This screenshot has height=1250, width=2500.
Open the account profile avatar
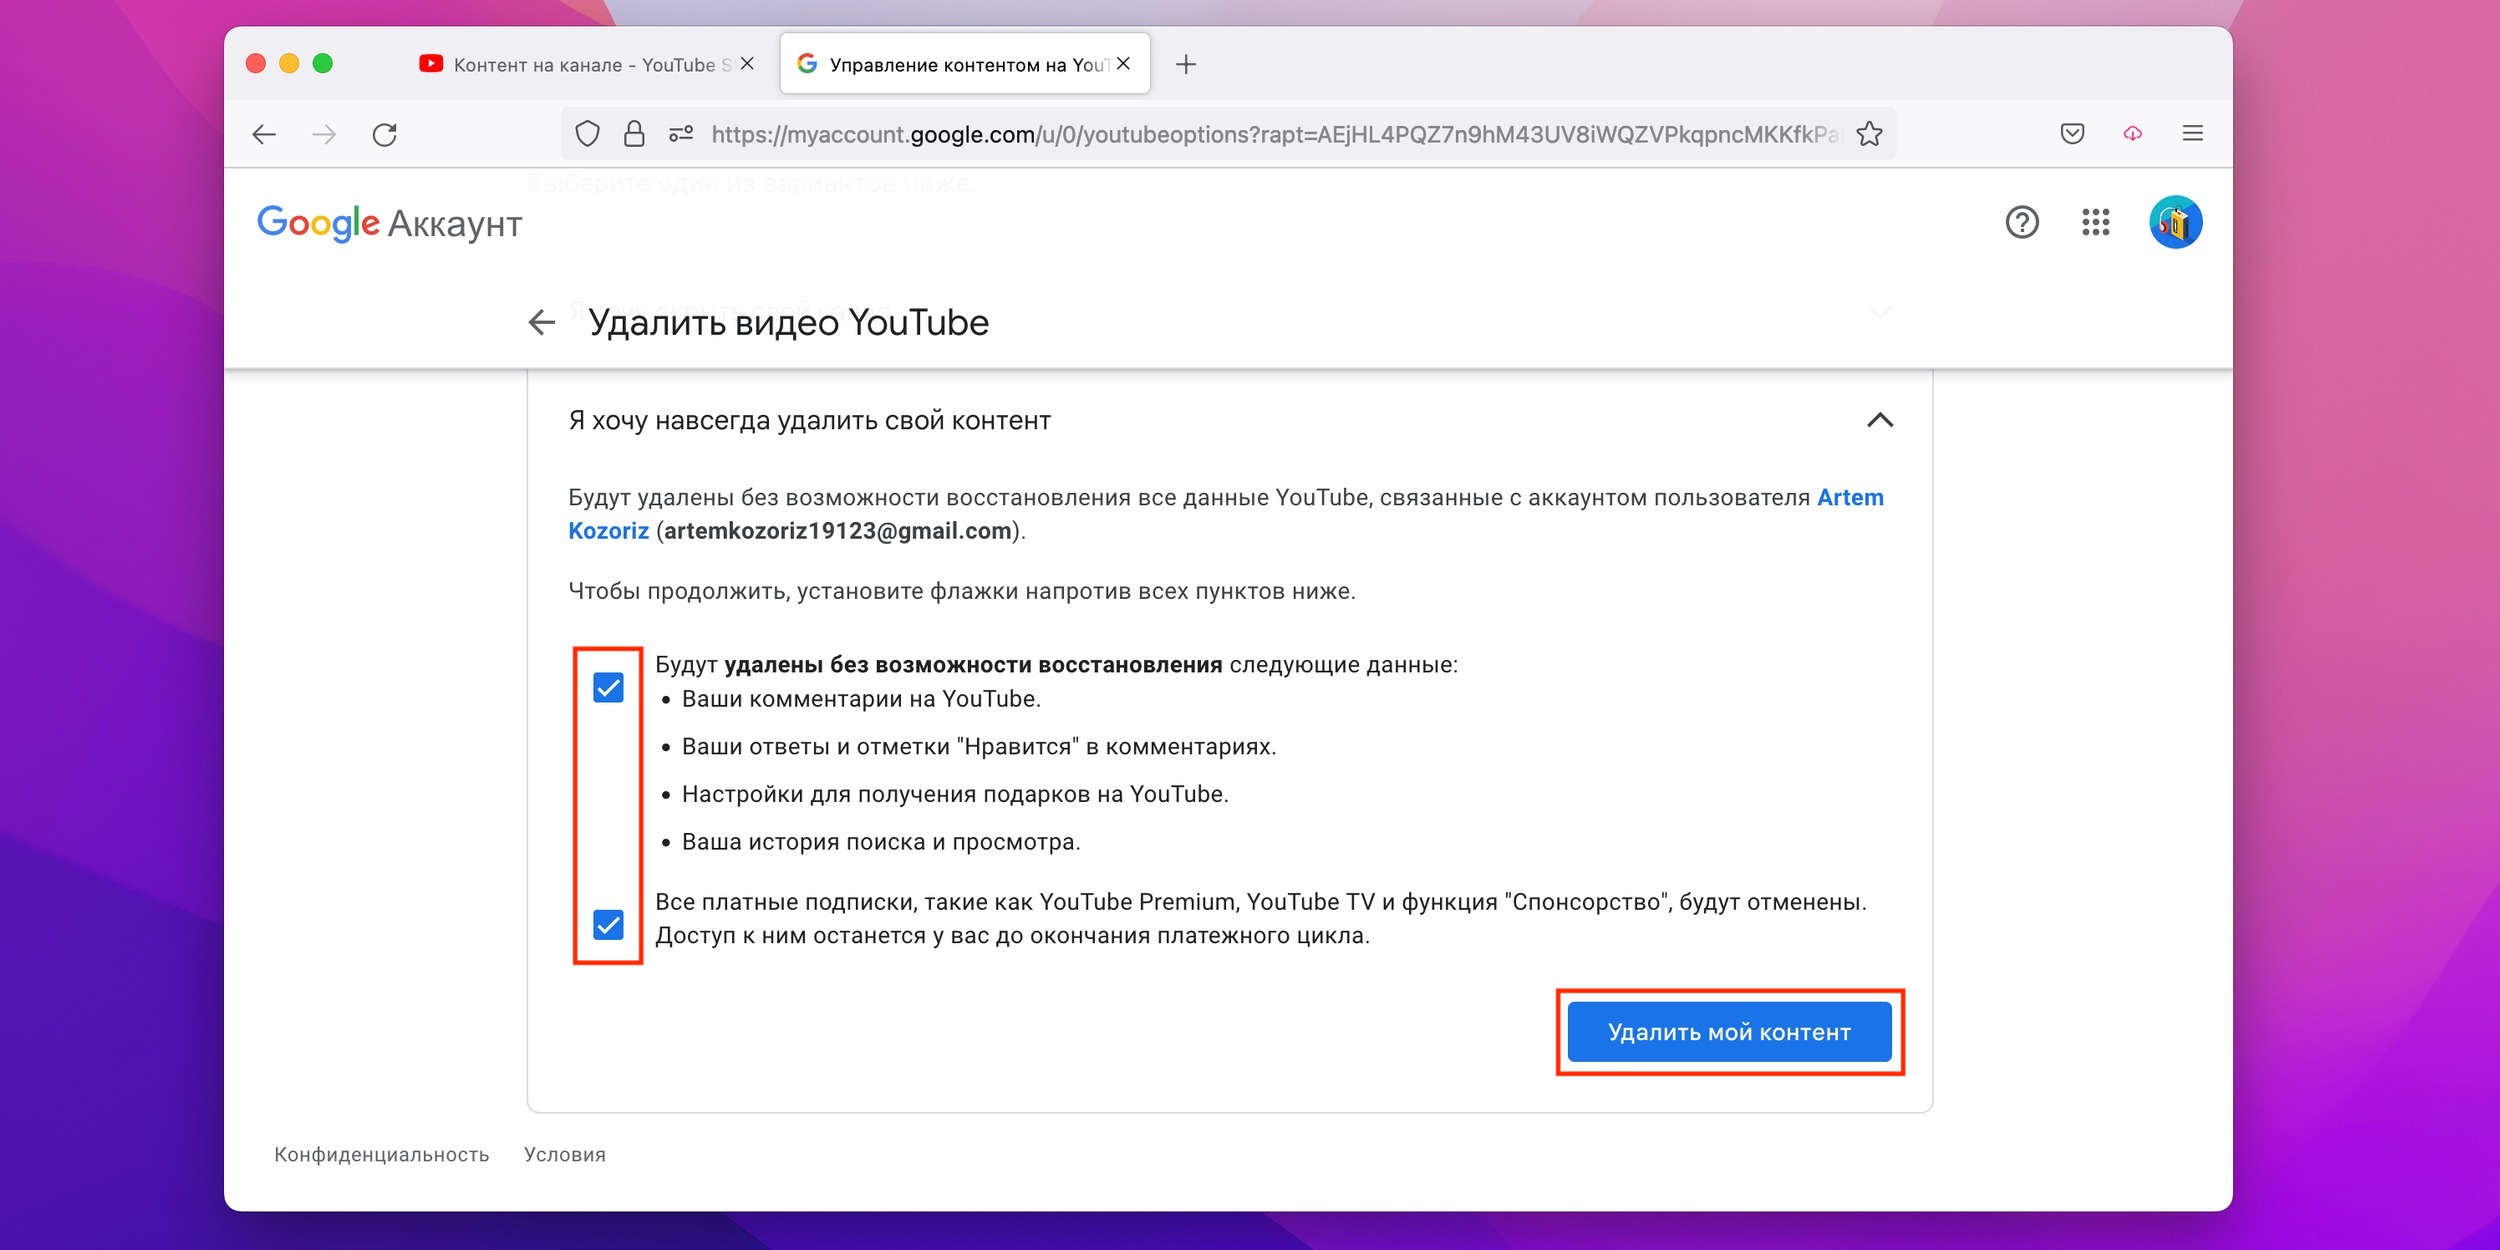2175,222
